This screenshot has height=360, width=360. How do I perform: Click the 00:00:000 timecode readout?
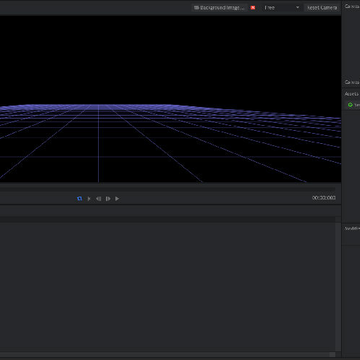click(x=324, y=198)
